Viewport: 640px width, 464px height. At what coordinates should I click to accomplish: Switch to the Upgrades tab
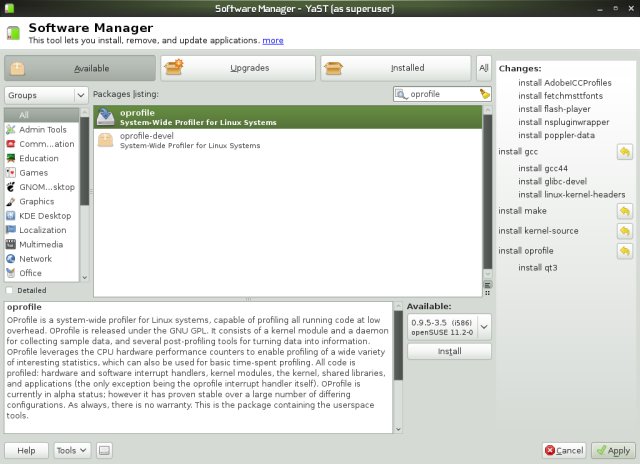(238, 68)
